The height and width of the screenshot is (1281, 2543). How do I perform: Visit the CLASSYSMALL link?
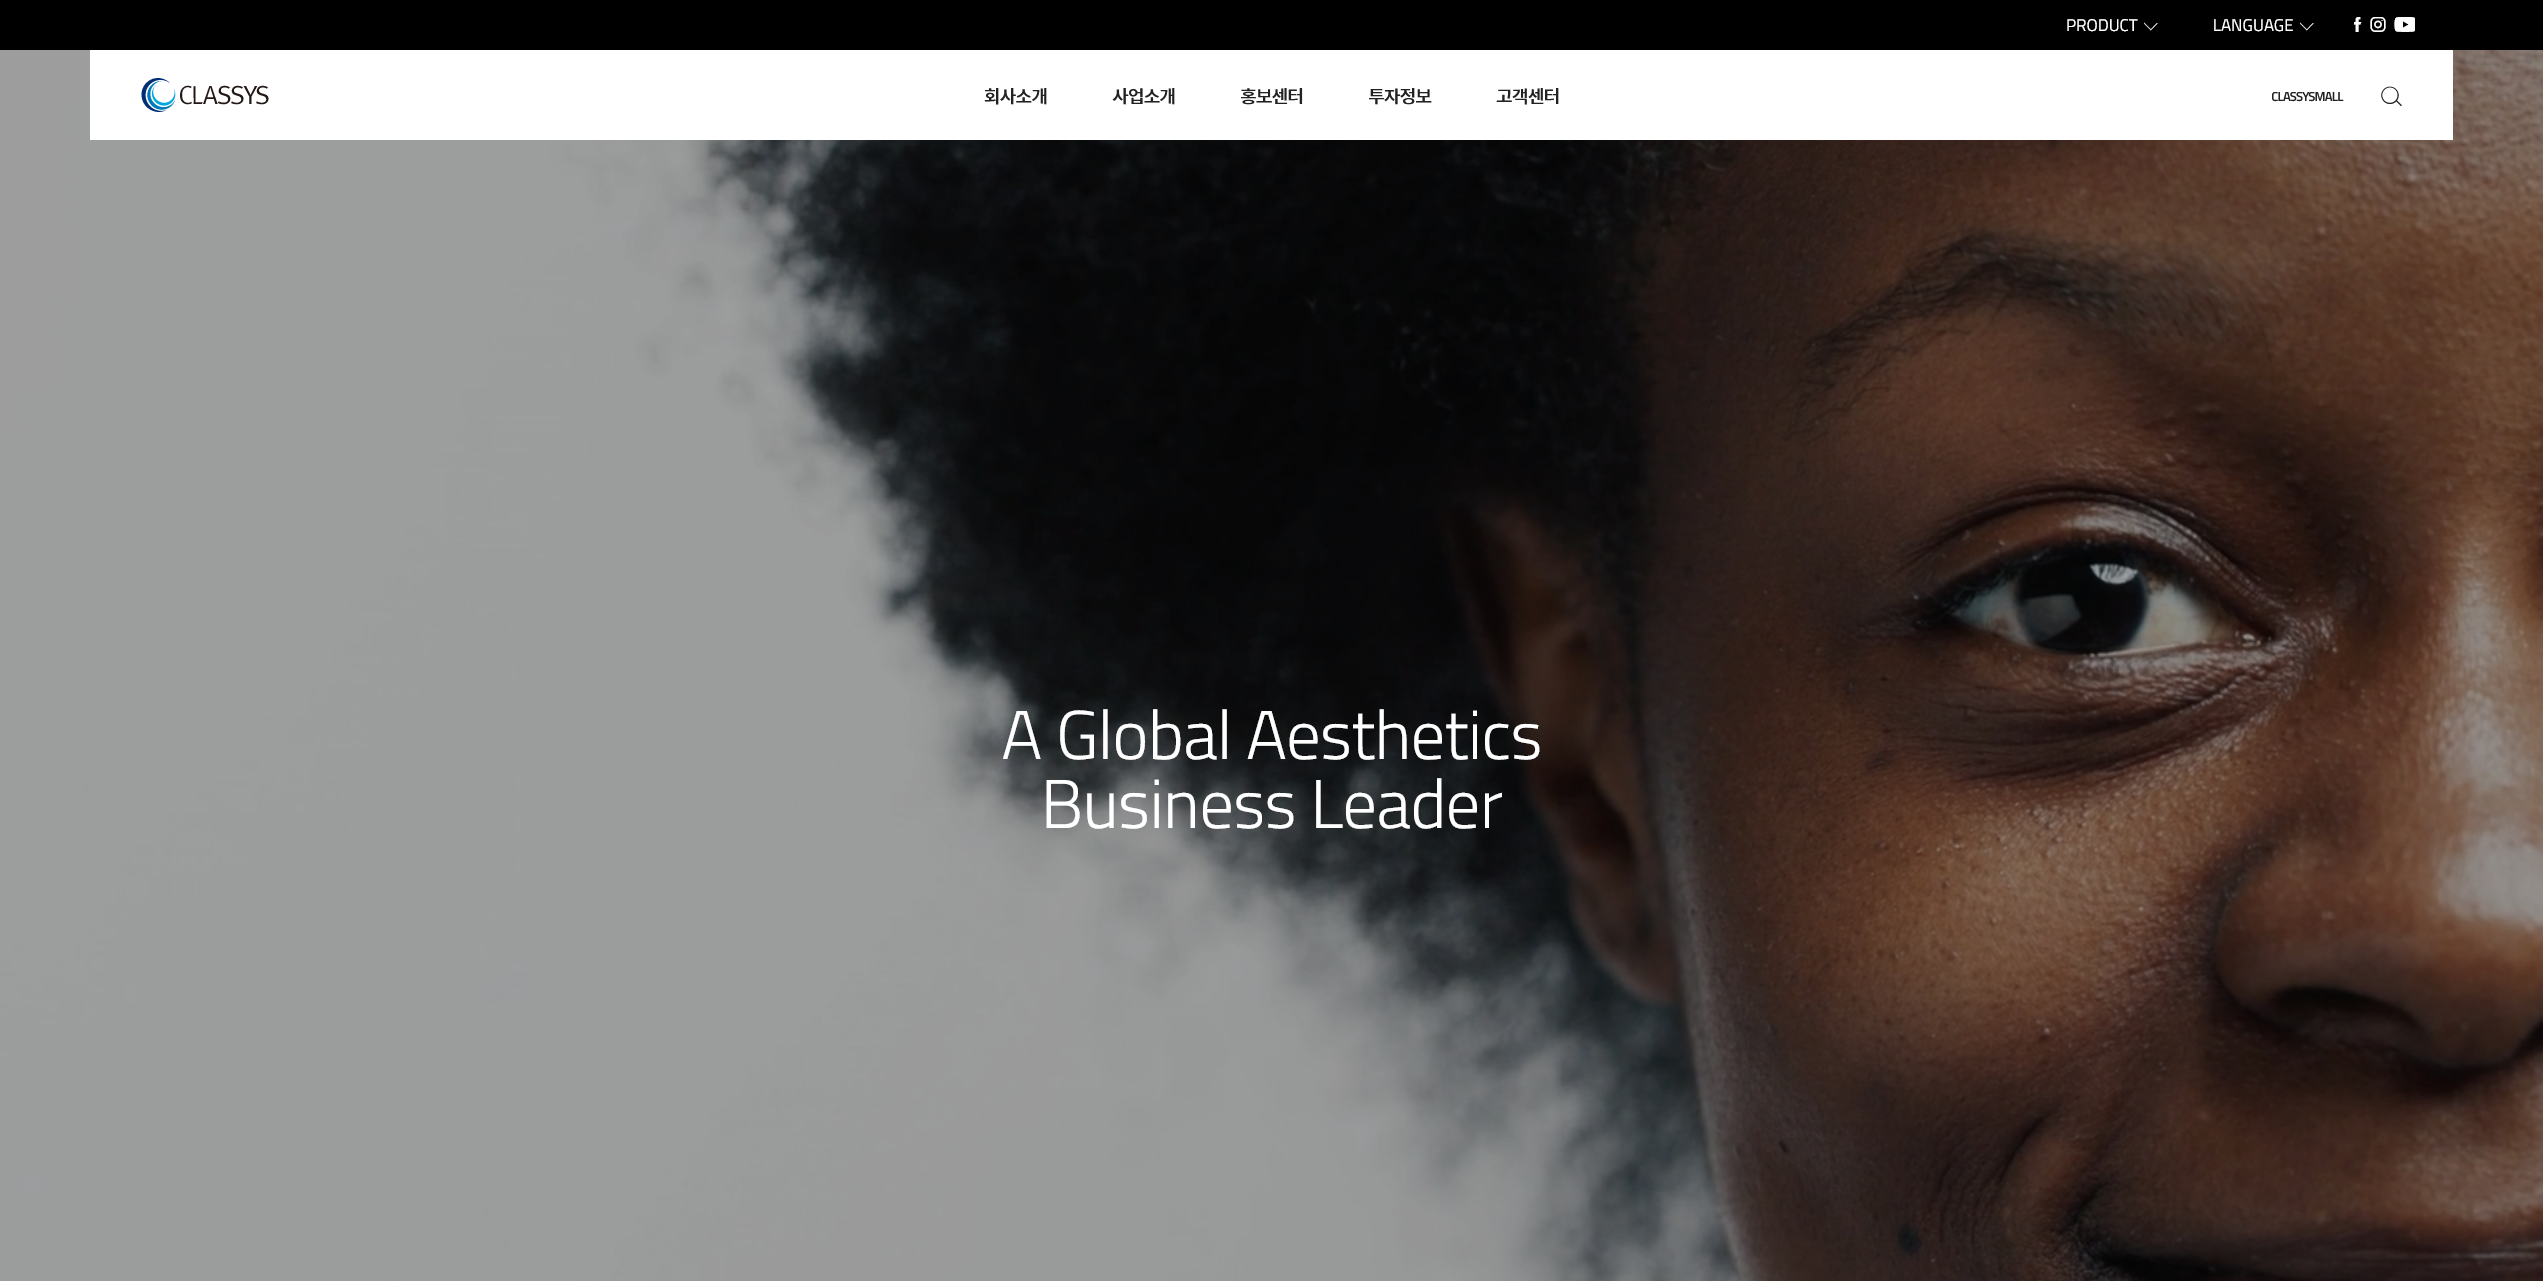[x=2307, y=97]
